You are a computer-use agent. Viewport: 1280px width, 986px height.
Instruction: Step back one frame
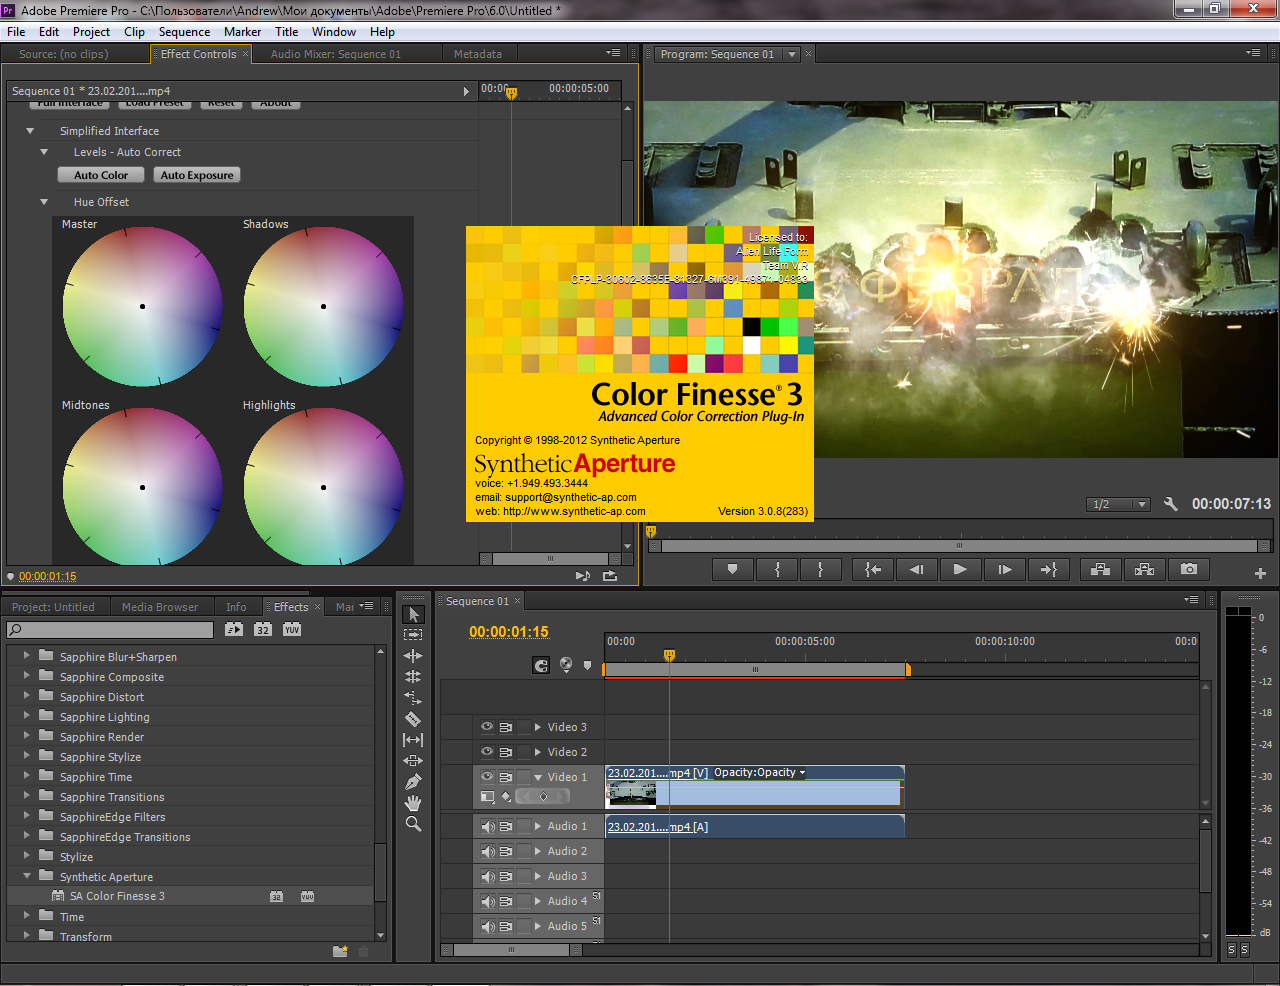click(x=916, y=569)
